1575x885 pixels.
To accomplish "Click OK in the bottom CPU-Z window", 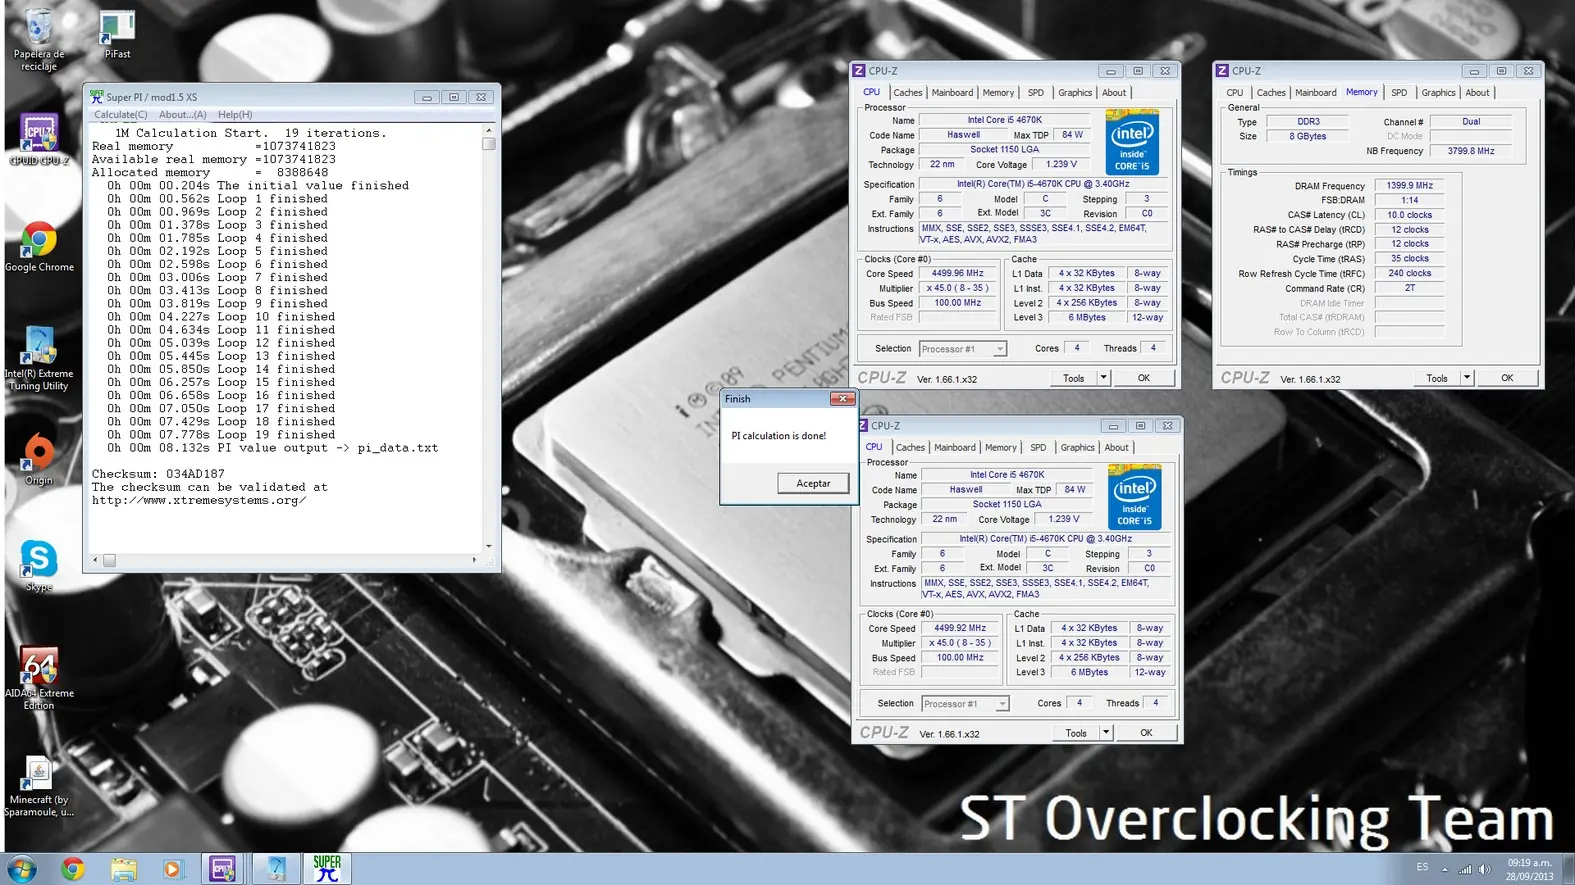I will point(1146,733).
